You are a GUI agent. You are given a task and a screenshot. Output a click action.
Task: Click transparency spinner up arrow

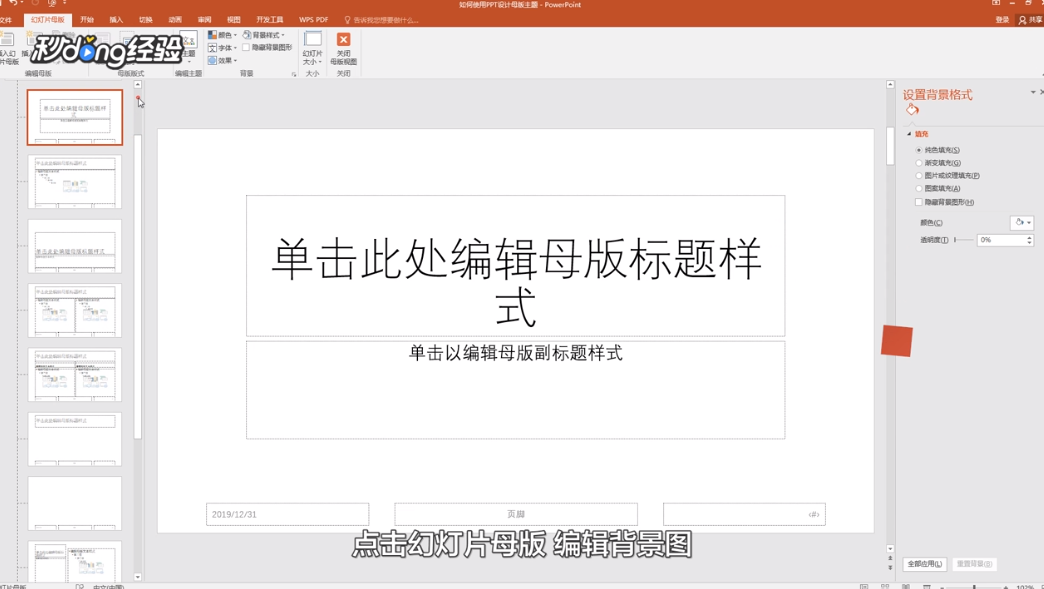[x=1029, y=237]
